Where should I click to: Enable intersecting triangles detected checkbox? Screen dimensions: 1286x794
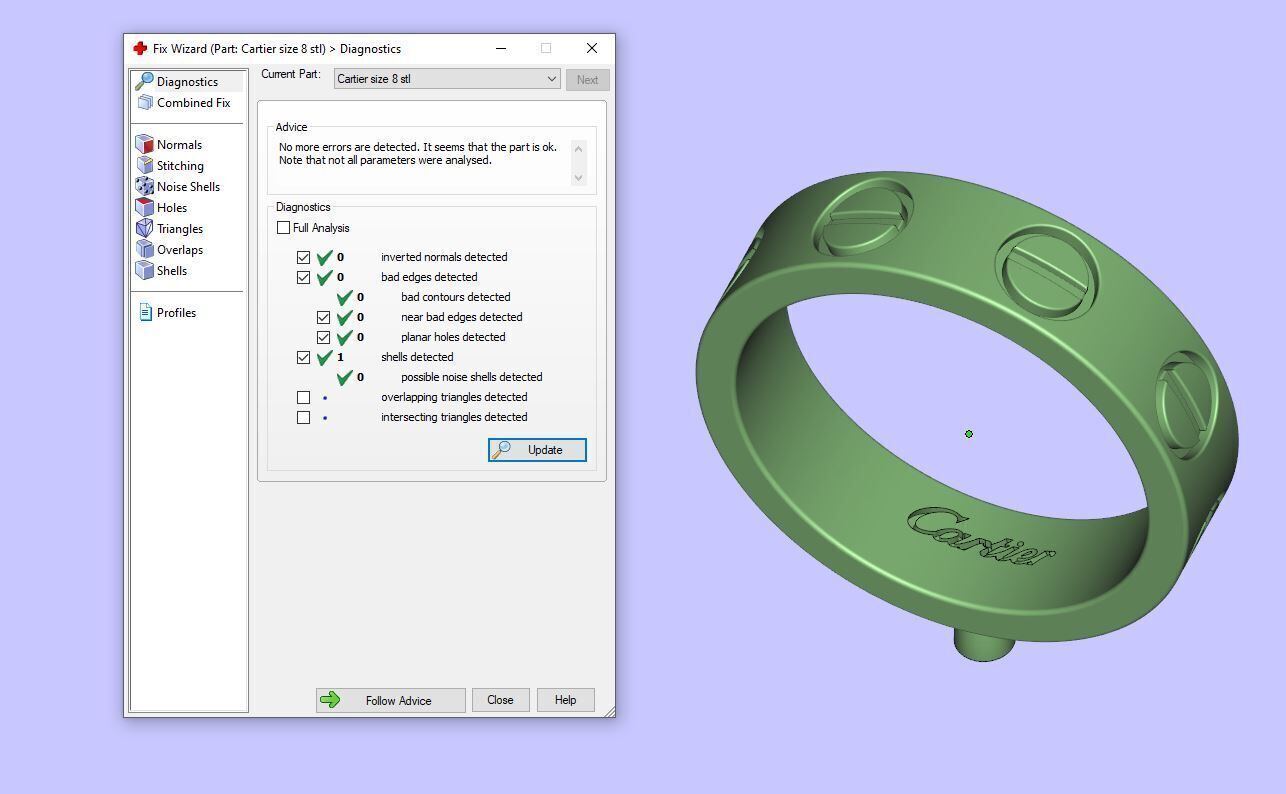[x=304, y=417]
